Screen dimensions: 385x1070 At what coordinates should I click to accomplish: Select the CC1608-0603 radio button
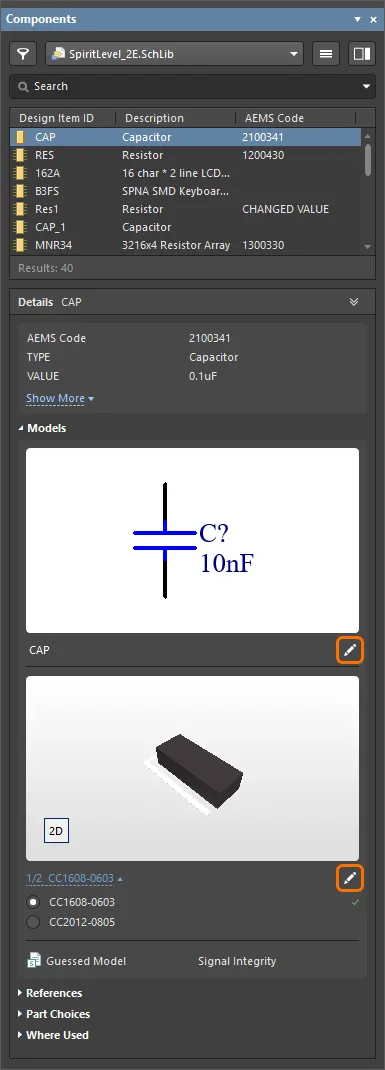(x=33, y=902)
